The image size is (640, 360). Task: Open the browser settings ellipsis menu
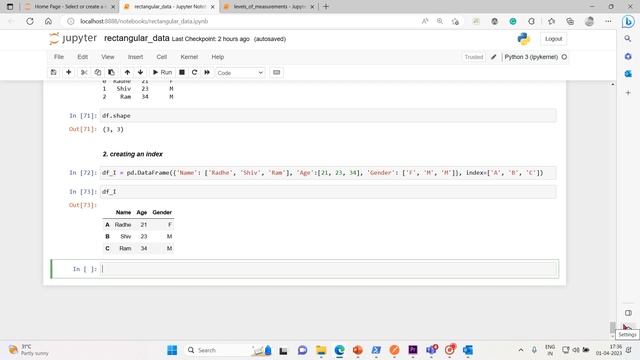(x=608, y=21)
